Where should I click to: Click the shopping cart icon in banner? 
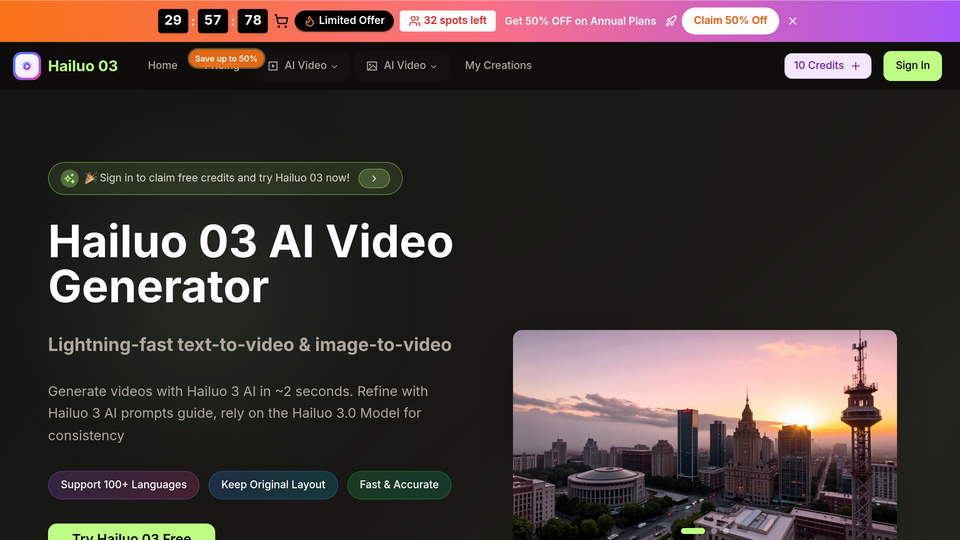coord(281,21)
